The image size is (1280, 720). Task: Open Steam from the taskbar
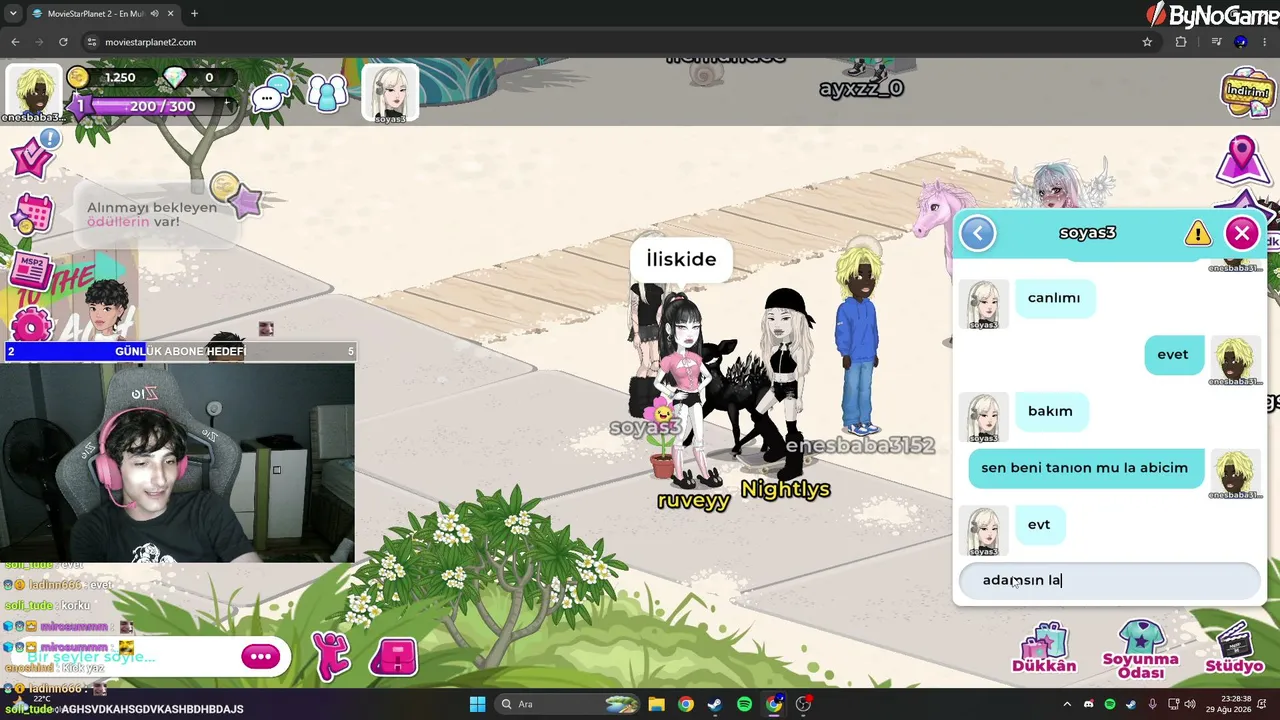coord(714,704)
